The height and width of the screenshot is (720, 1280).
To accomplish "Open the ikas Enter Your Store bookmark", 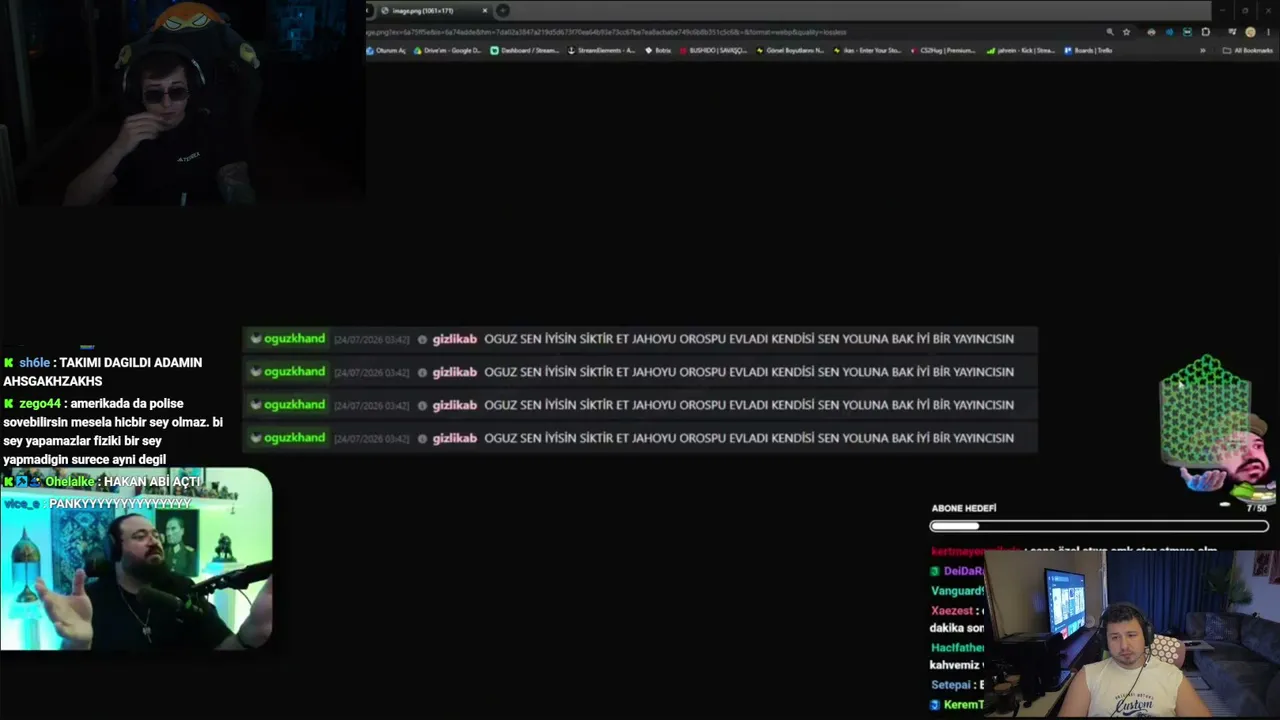I will pos(867,50).
